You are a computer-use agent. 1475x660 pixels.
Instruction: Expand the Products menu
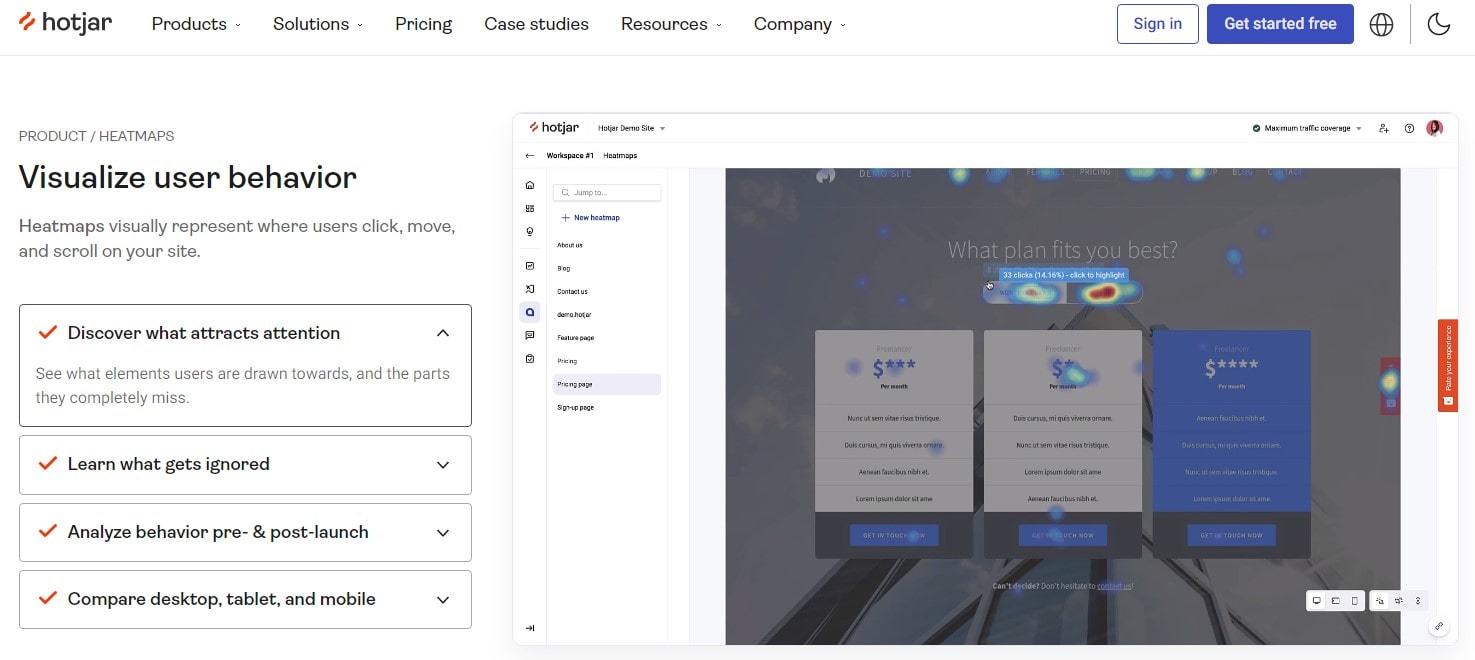coord(196,24)
